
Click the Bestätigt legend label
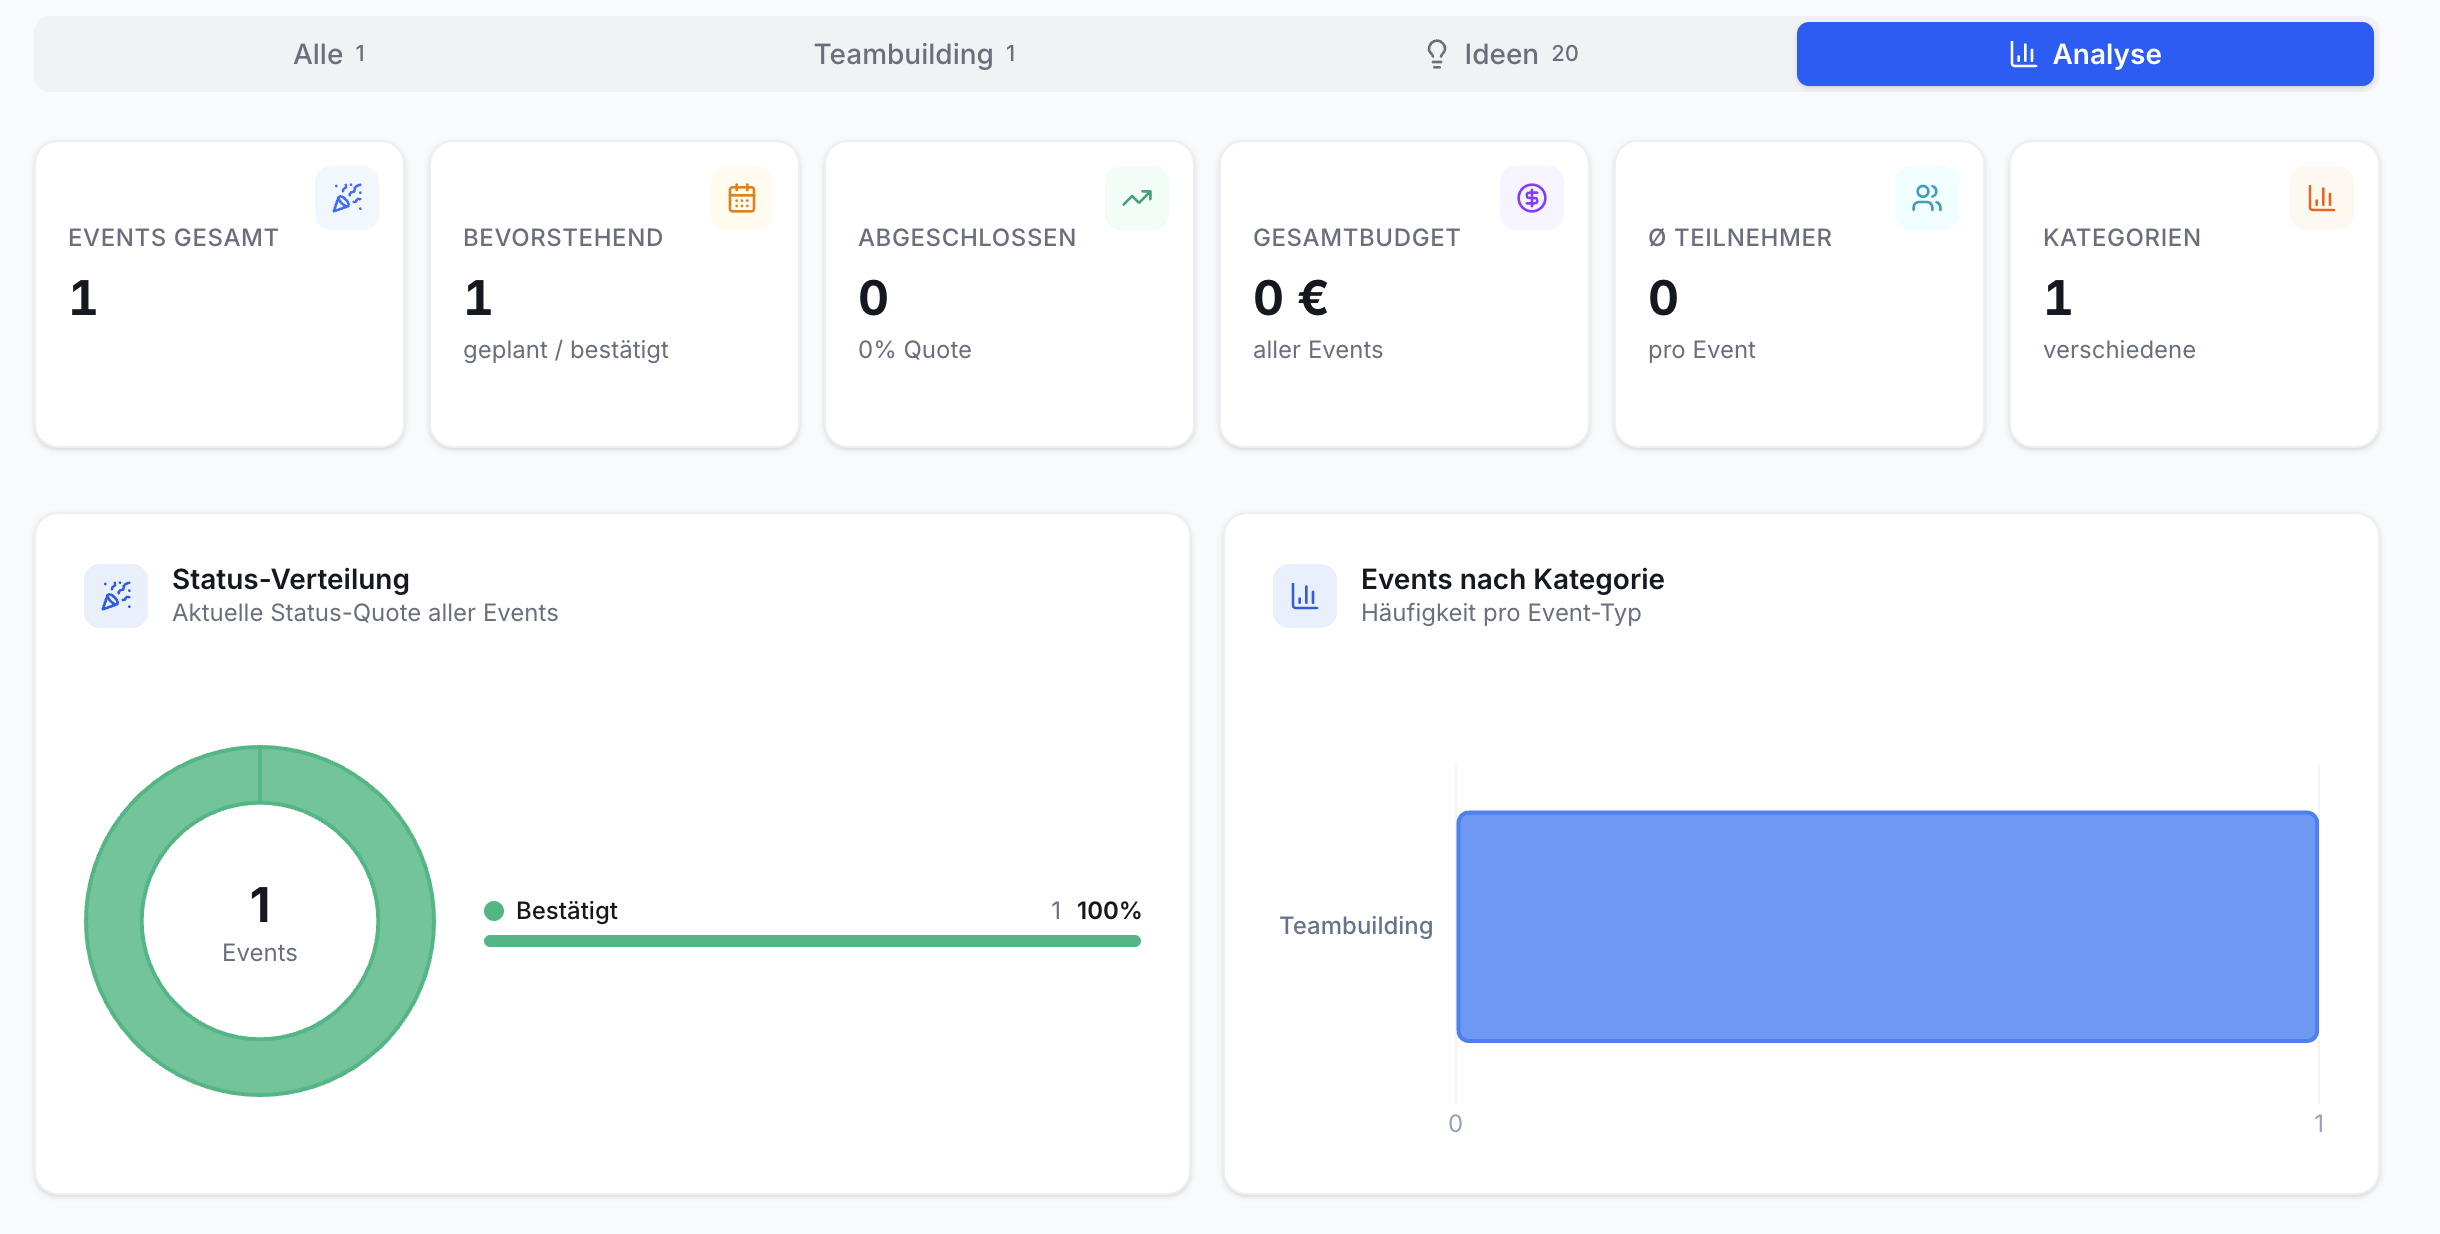point(566,911)
